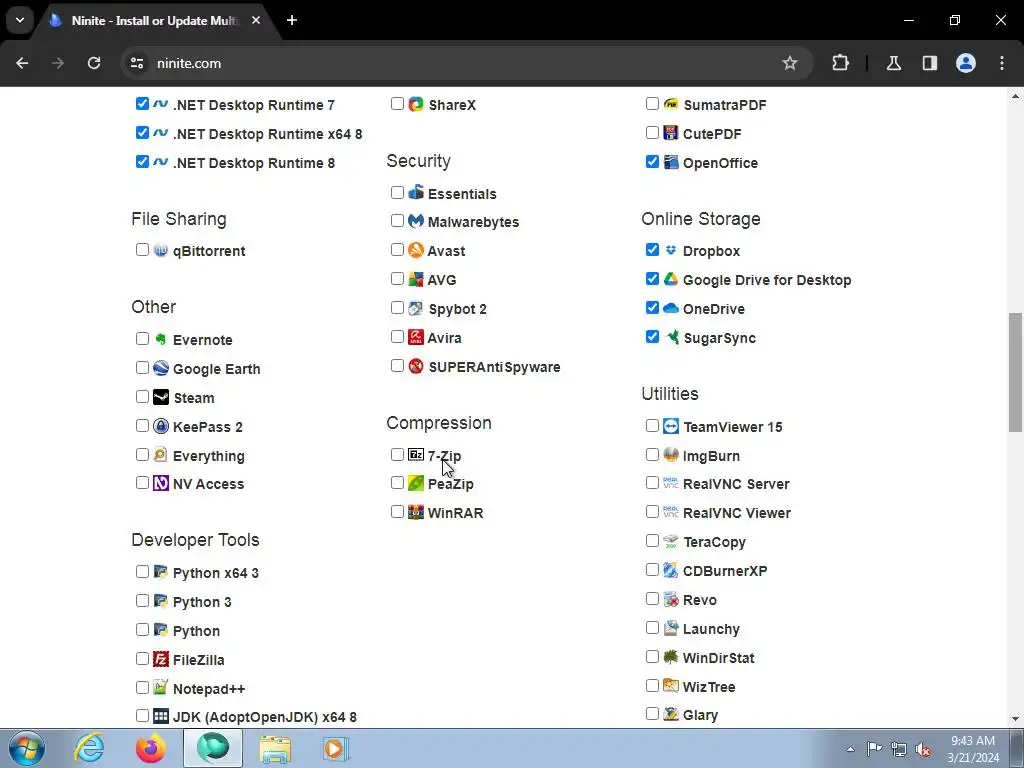Image resolution: width=1024 pixels, height=768 pixels.
Task: Check the Python x64 3 checkbox
Action: [142, 571]
